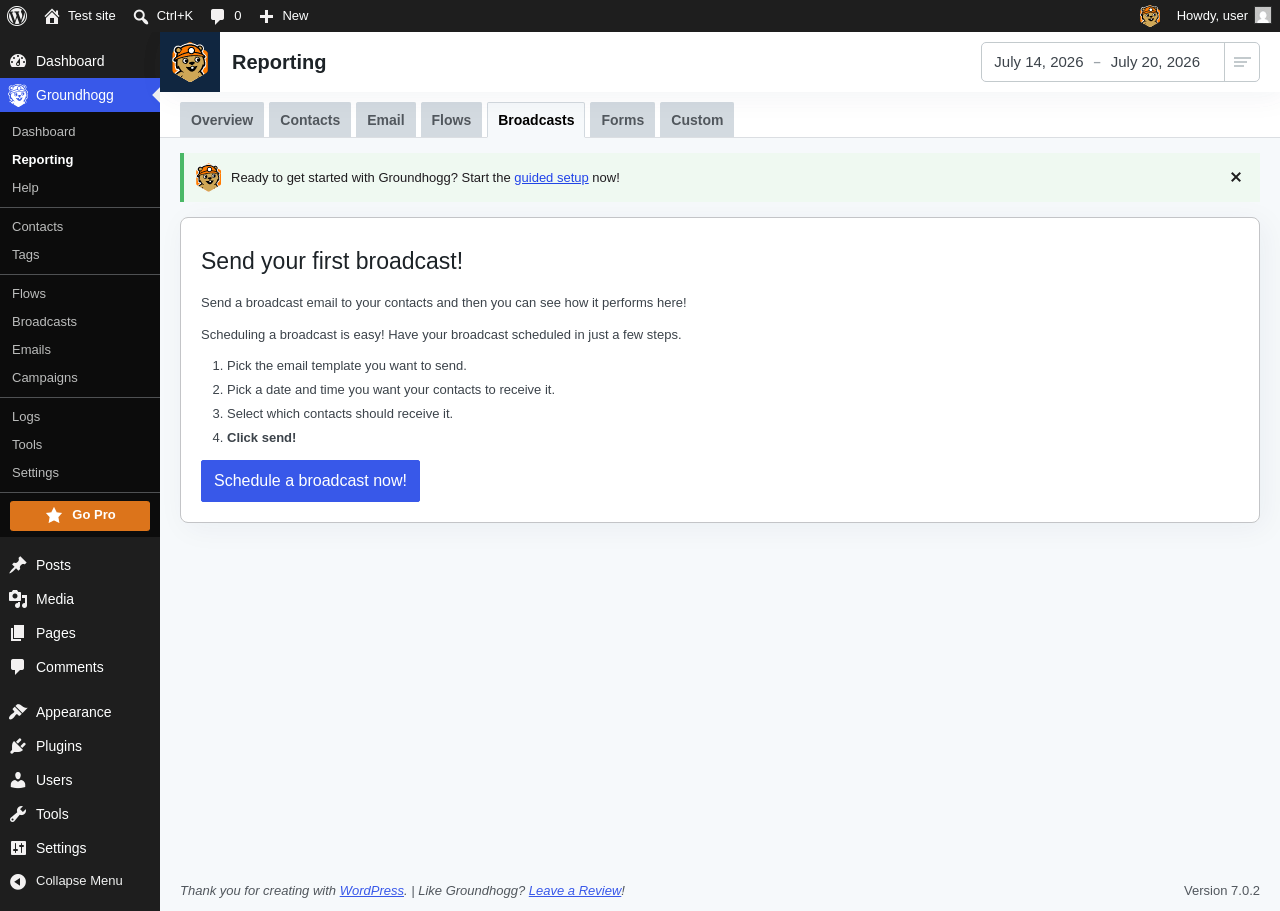Open Comments from the sidebar
This screenshot has height=911, width=1280.
80,667
